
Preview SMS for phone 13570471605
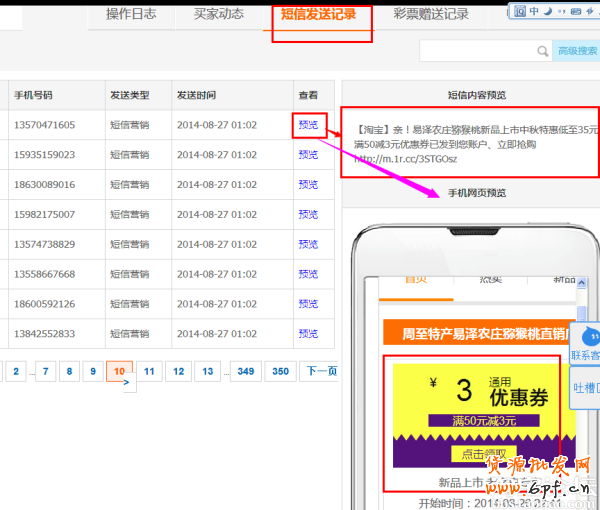[x=308, y=125]
